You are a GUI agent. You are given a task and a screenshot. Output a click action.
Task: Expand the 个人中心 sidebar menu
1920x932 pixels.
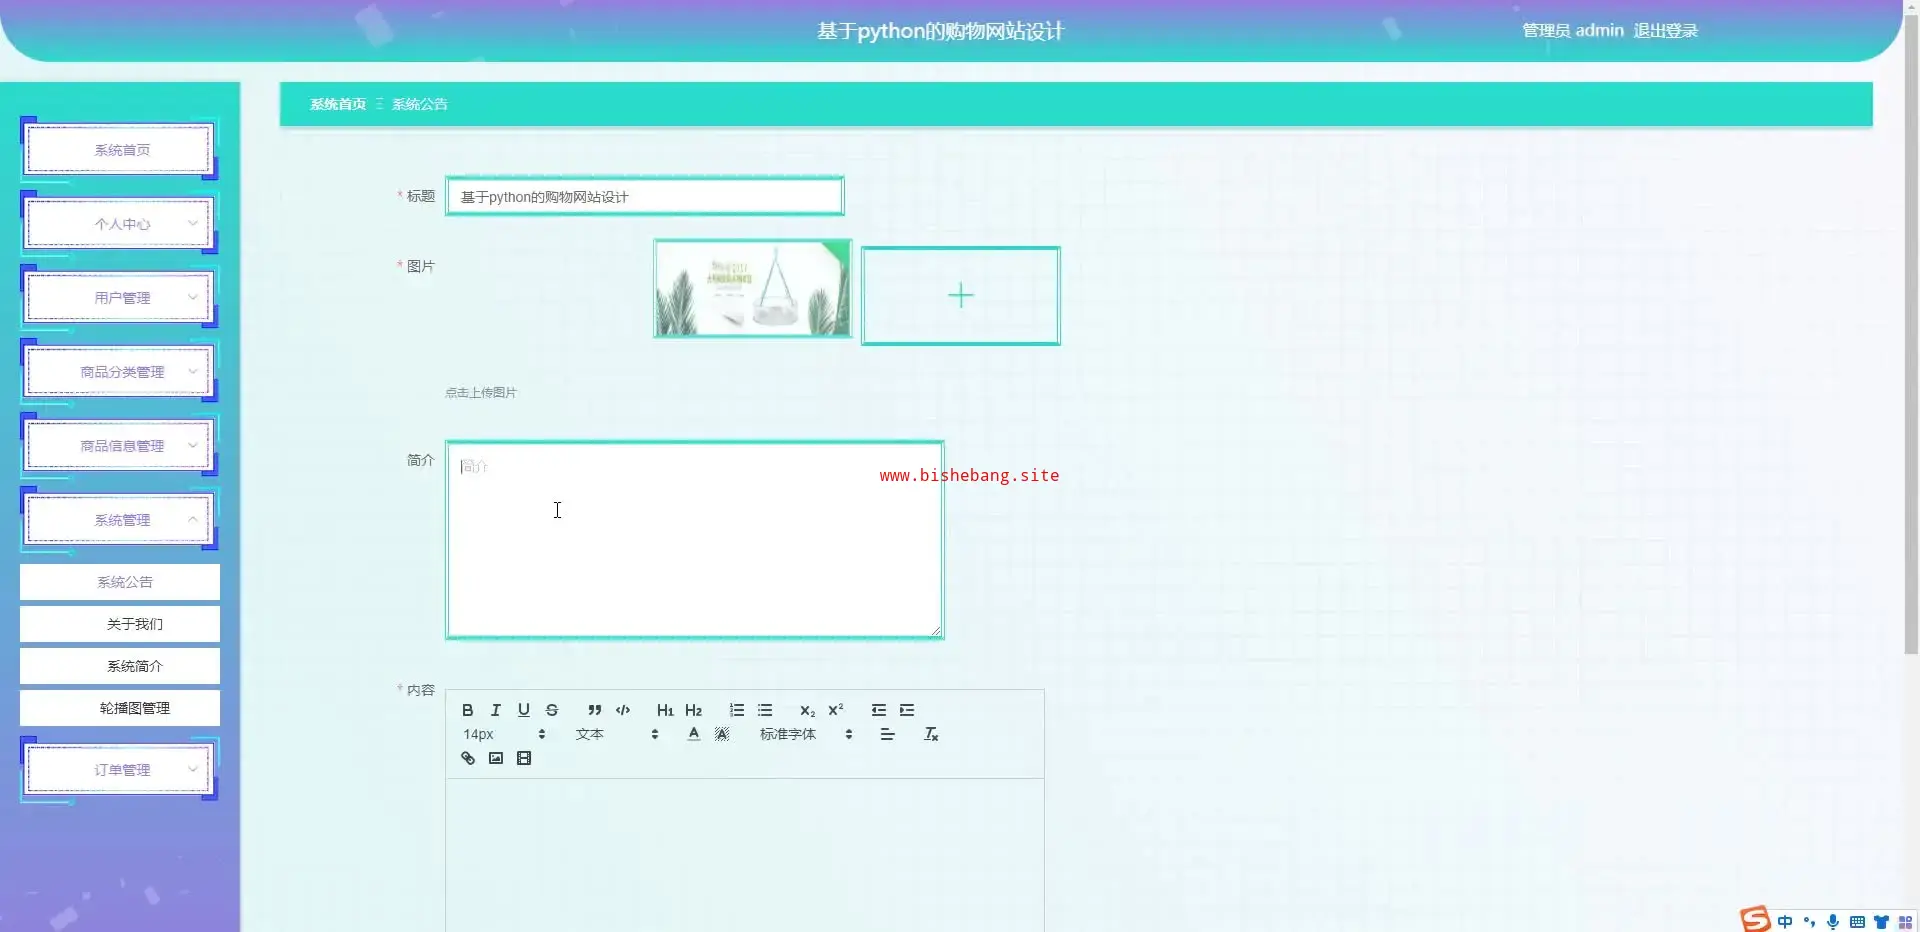pyautogui.click(x=120, y=224)
